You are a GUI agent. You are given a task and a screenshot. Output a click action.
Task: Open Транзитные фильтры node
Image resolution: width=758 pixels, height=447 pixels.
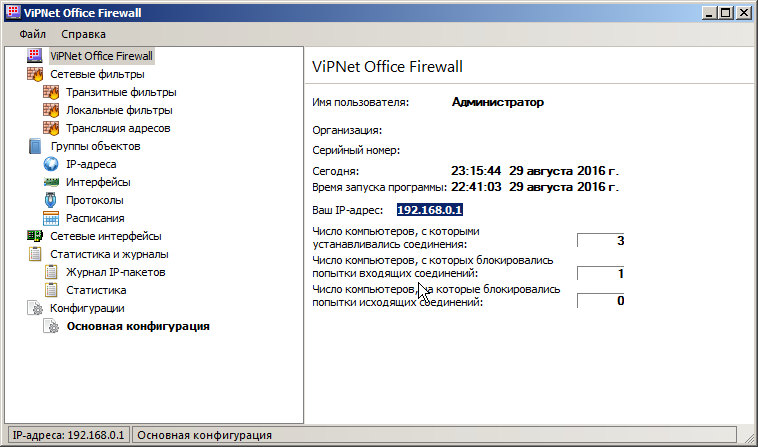121,92
